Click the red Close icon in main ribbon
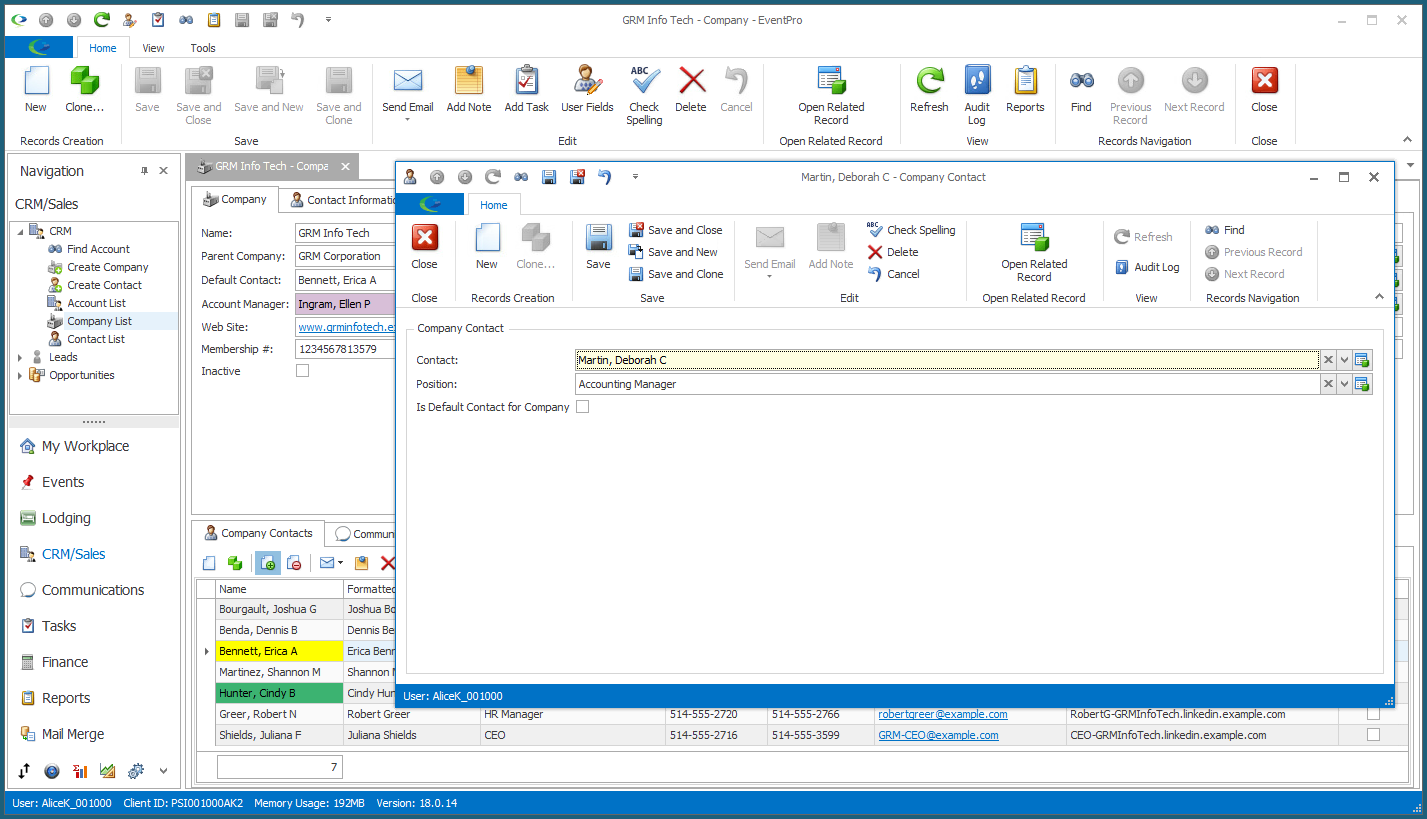 (x=1264, y=90)
